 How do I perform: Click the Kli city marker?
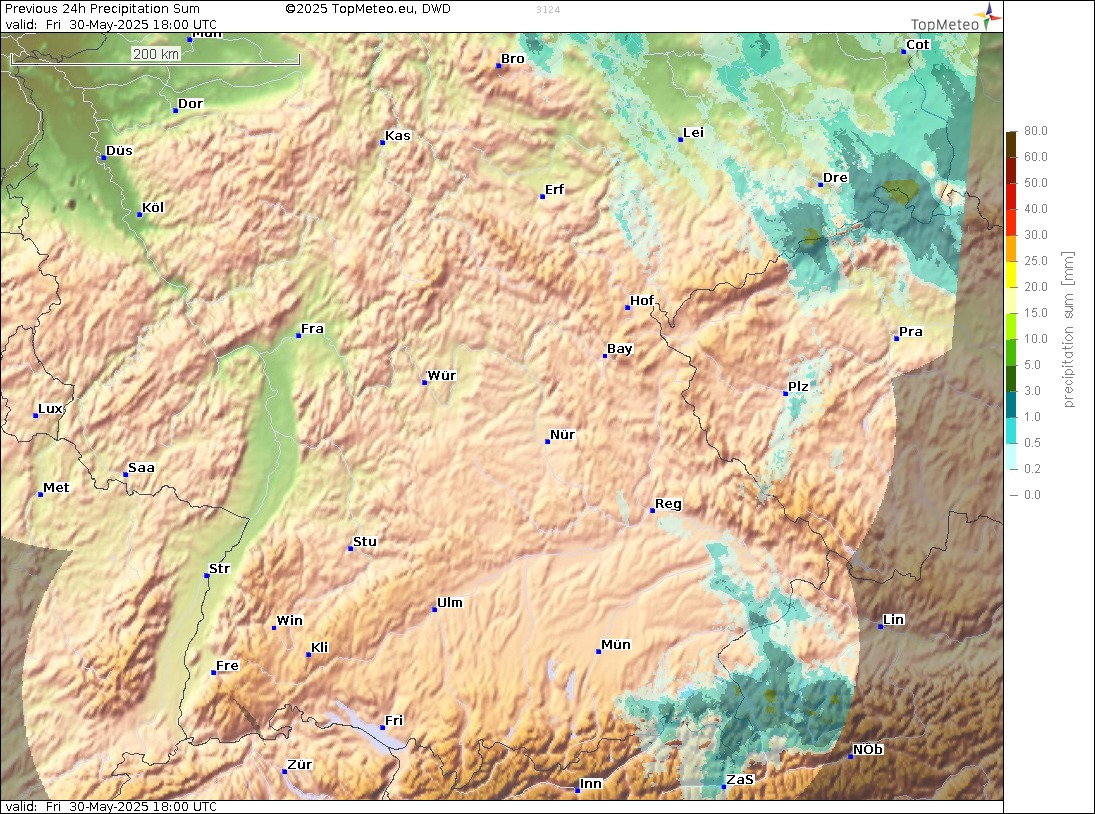pyautogui.click(x=309, y=654)
